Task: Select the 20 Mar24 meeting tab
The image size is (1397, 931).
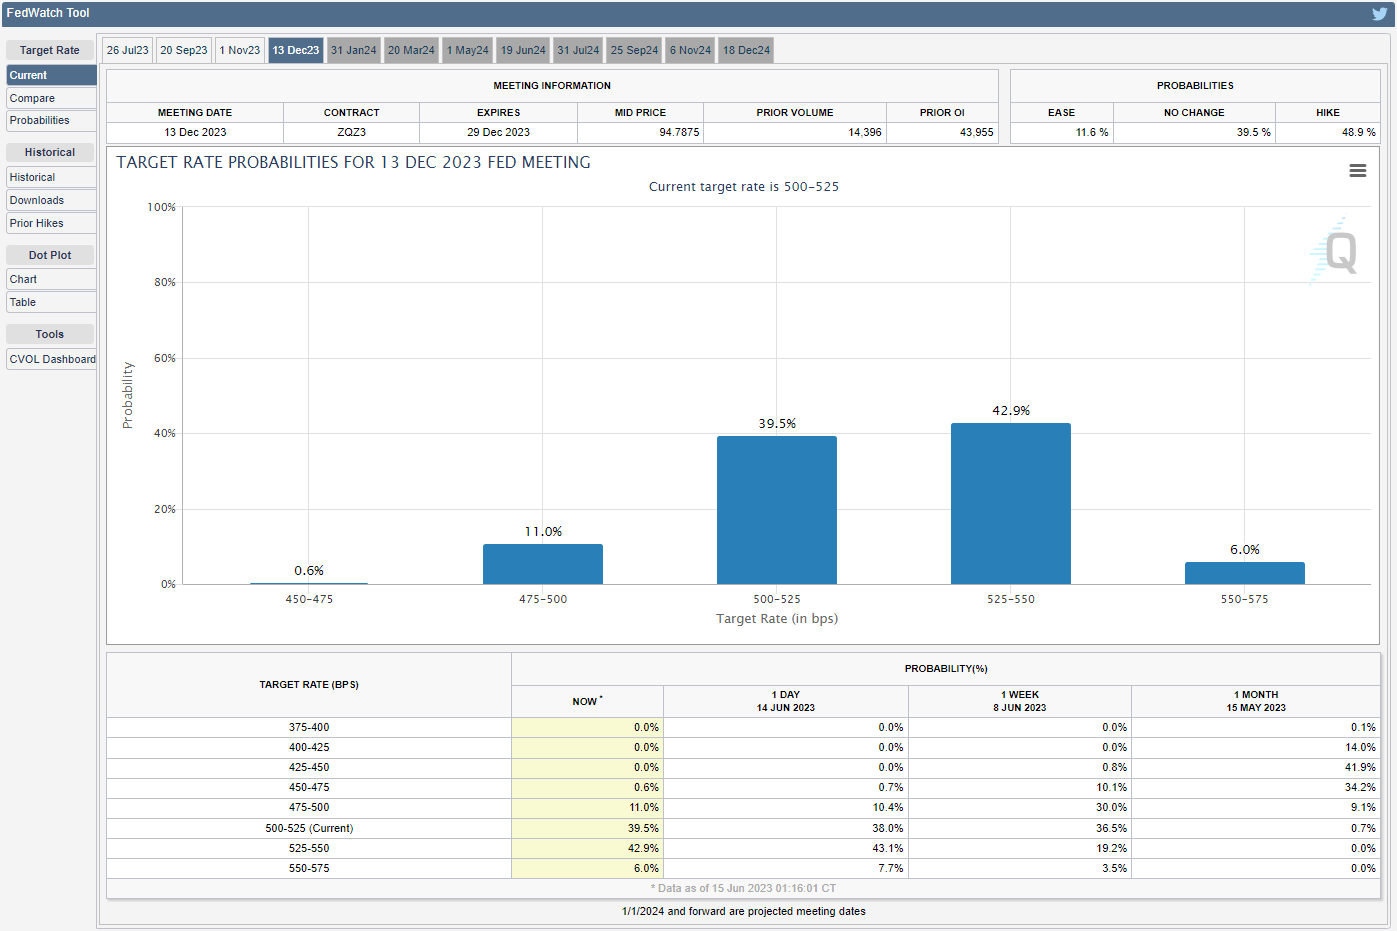Action: [411, 50]
